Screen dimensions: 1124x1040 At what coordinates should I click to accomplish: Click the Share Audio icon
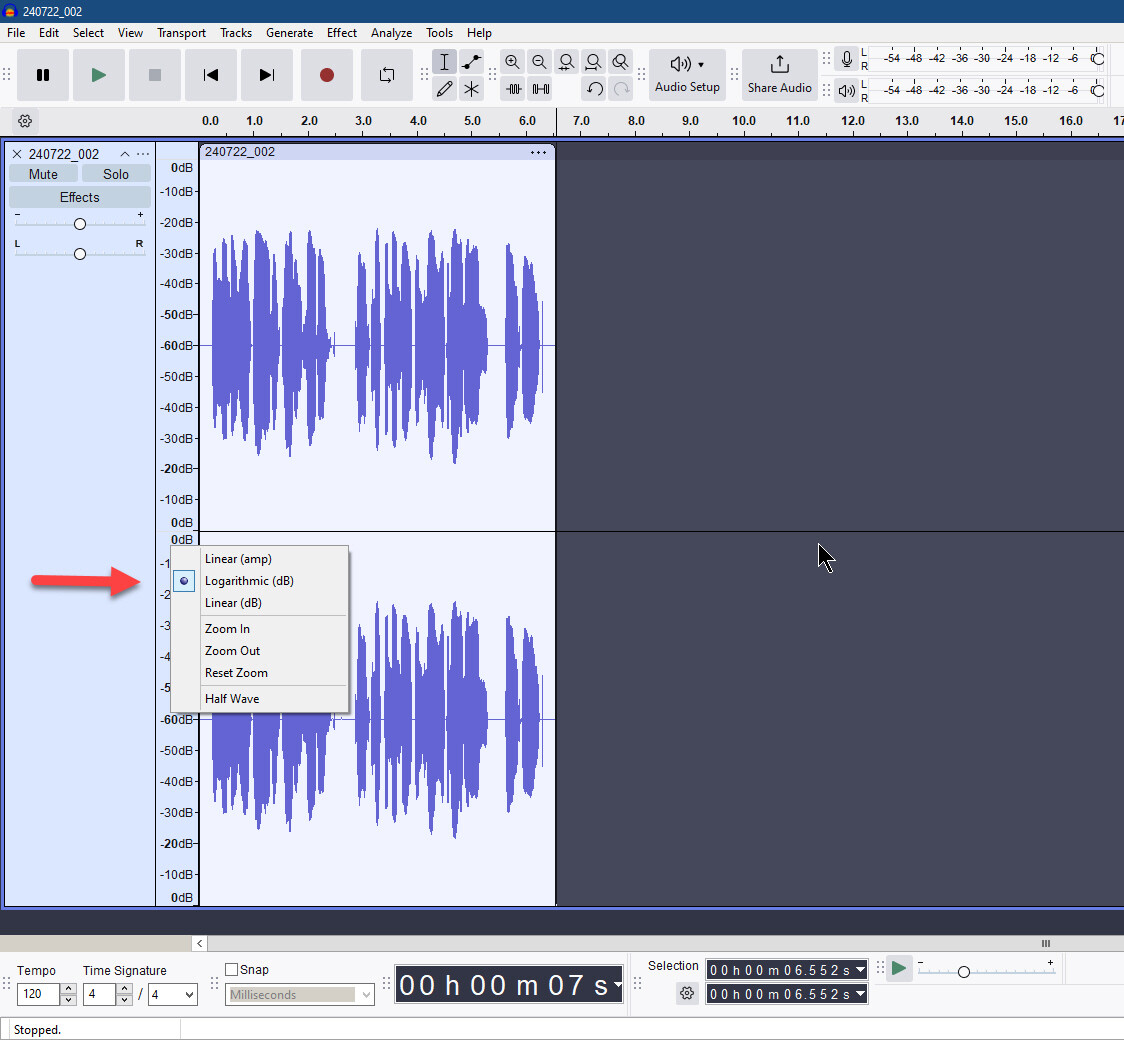coord(779,66)
